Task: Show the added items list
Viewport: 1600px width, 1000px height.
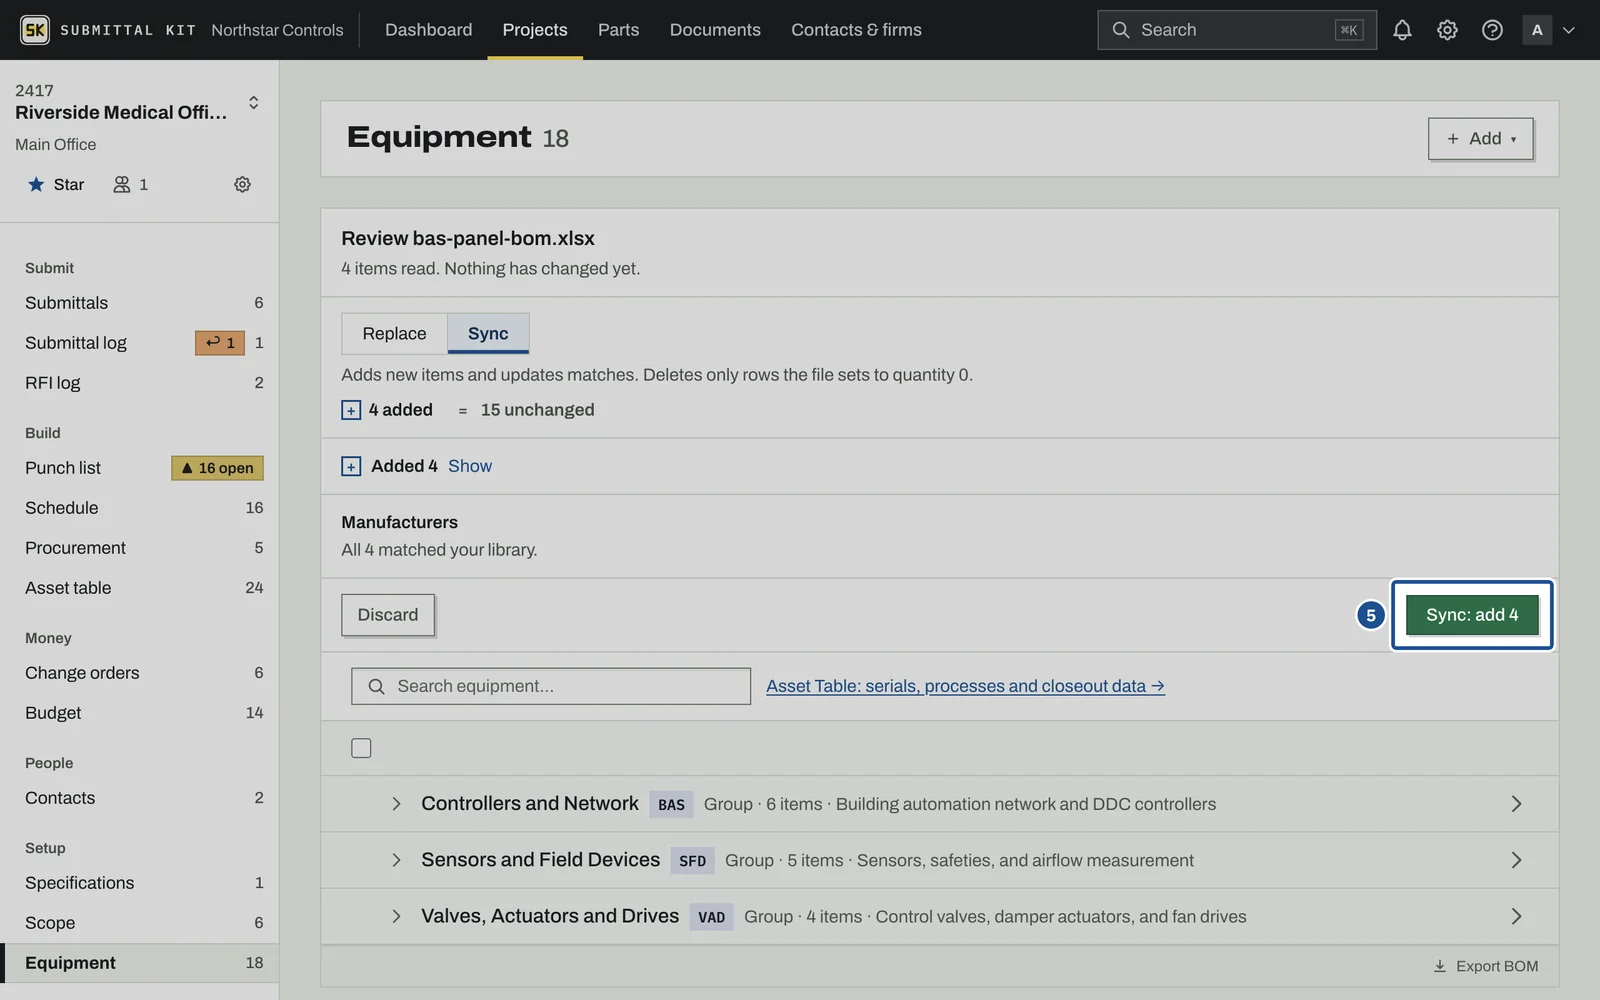Action: pos(470,466)
